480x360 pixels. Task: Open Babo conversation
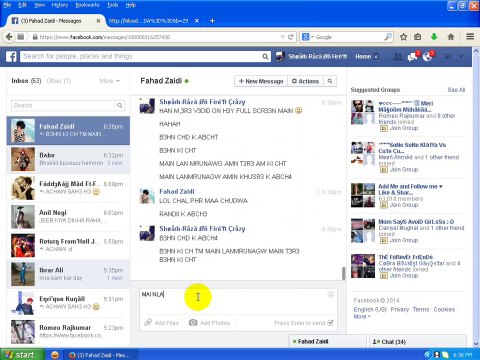pos(68,159)
